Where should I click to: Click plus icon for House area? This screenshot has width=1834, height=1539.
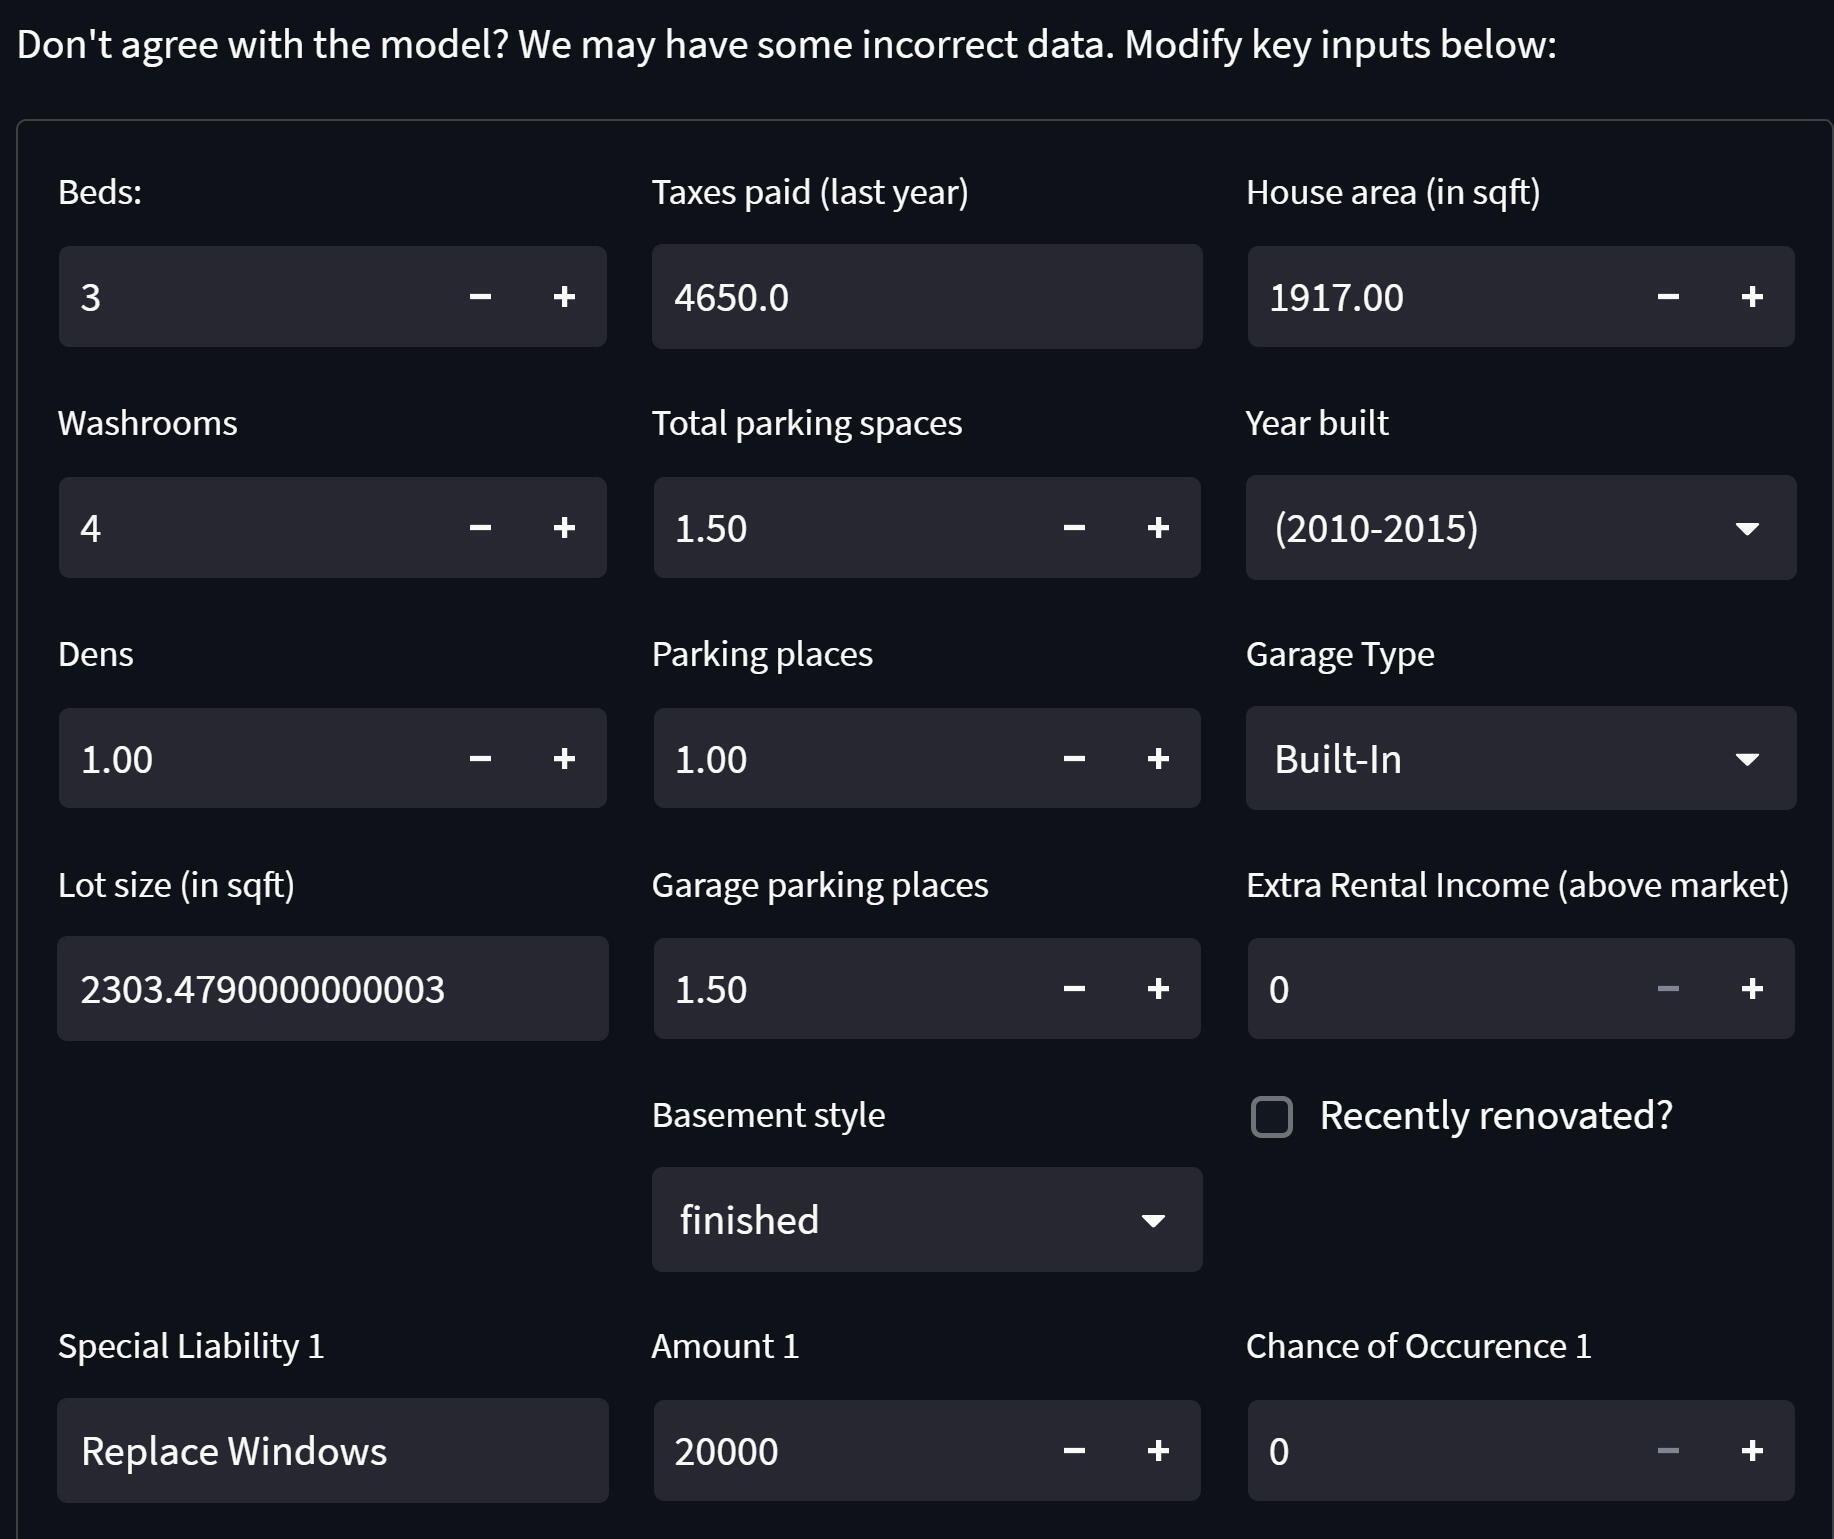coord(1751,297)
